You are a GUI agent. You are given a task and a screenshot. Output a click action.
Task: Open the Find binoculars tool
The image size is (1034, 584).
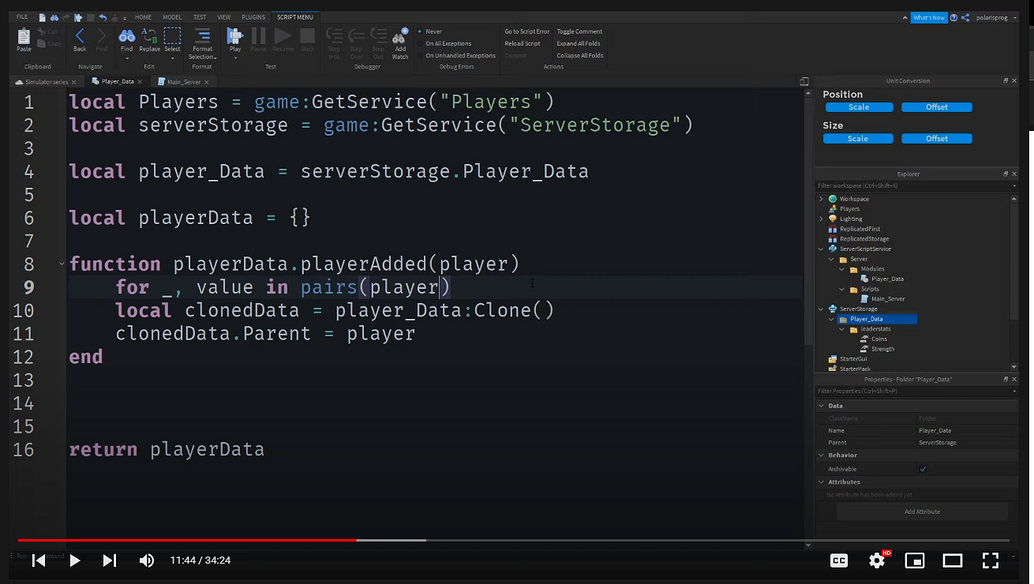[x=127, y=37]
